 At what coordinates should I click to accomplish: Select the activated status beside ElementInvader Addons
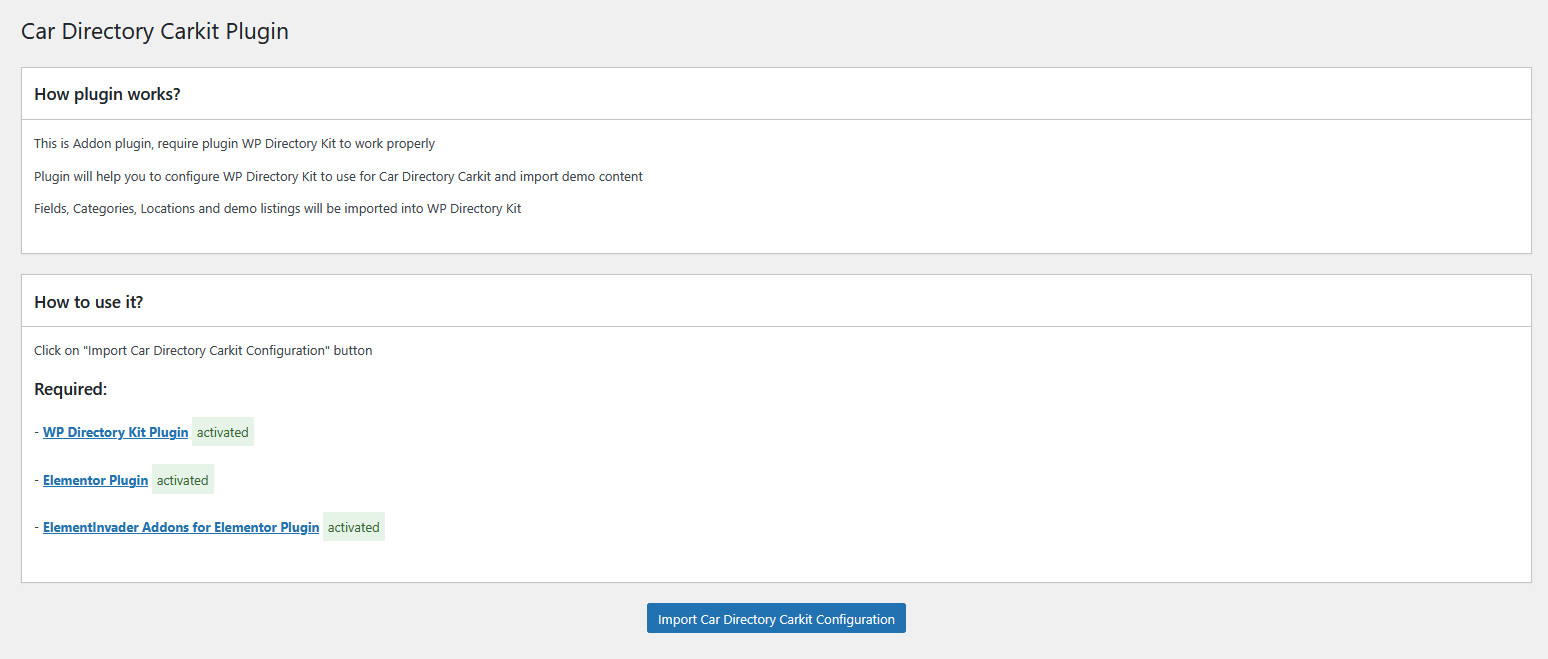coord(353,527)
